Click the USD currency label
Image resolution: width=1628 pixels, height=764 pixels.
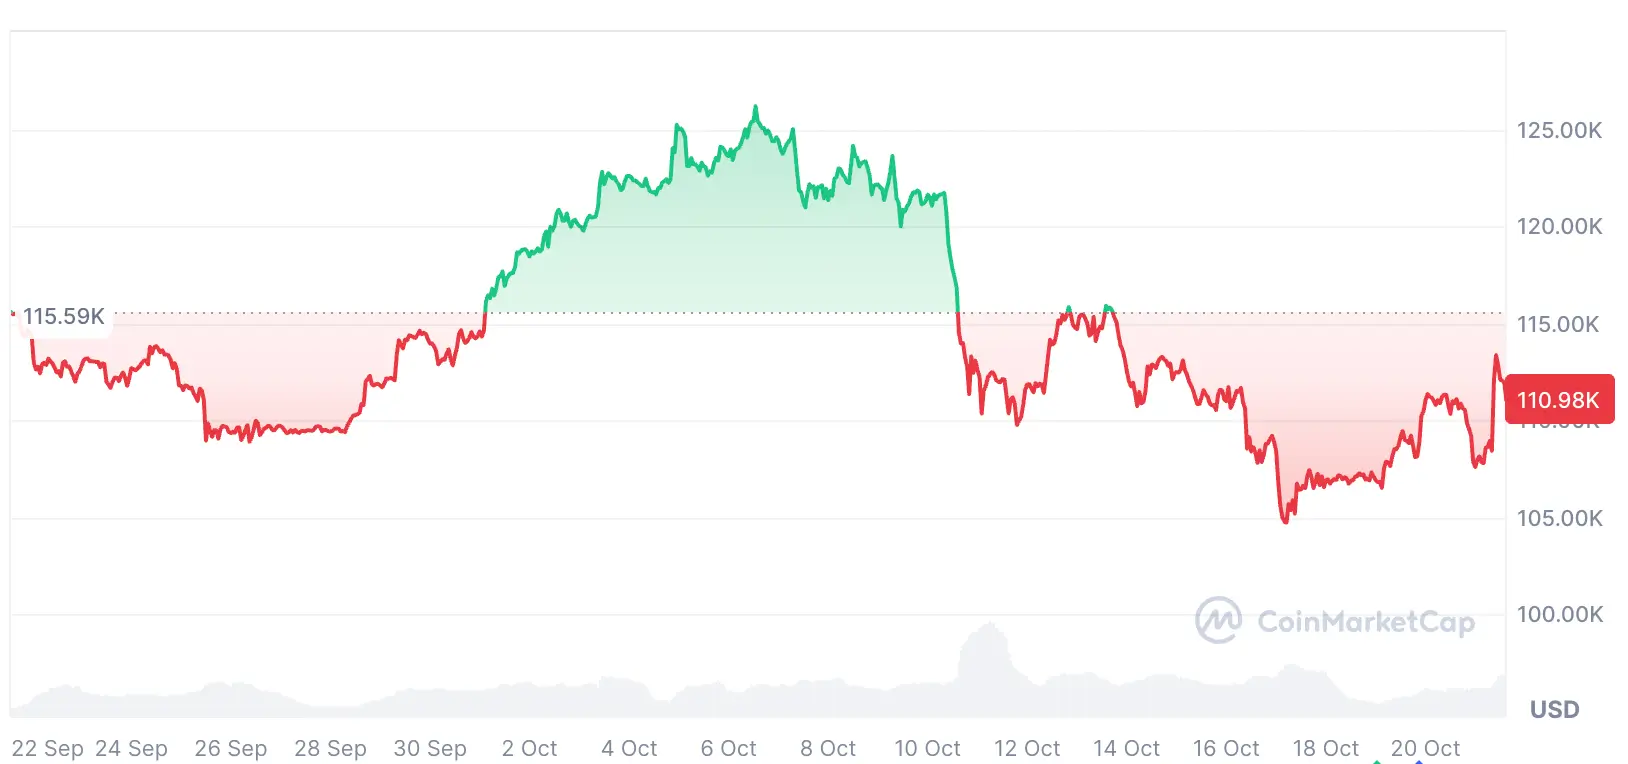[x=1554, y=710]
